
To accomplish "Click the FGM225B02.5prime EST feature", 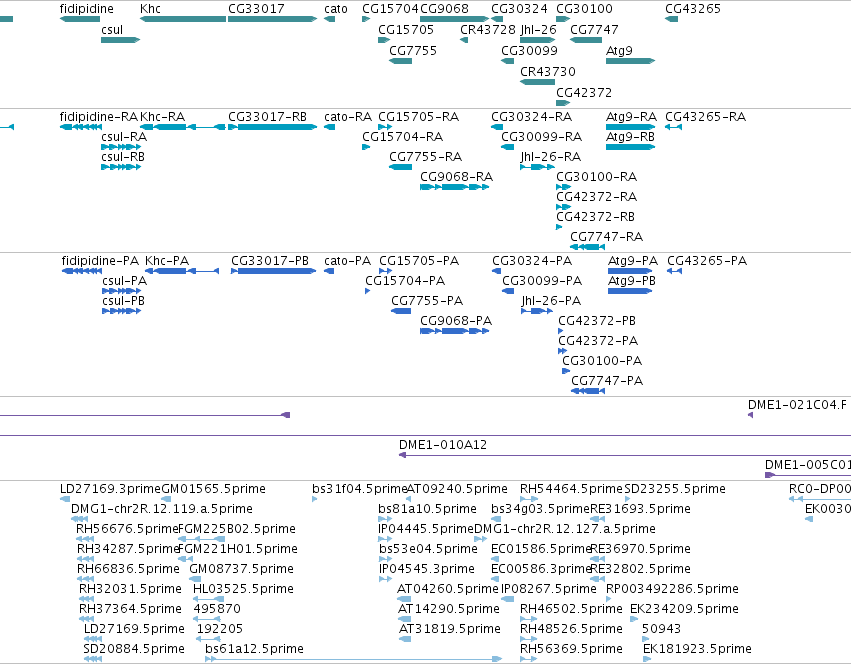I will click(x=201, y=539).
